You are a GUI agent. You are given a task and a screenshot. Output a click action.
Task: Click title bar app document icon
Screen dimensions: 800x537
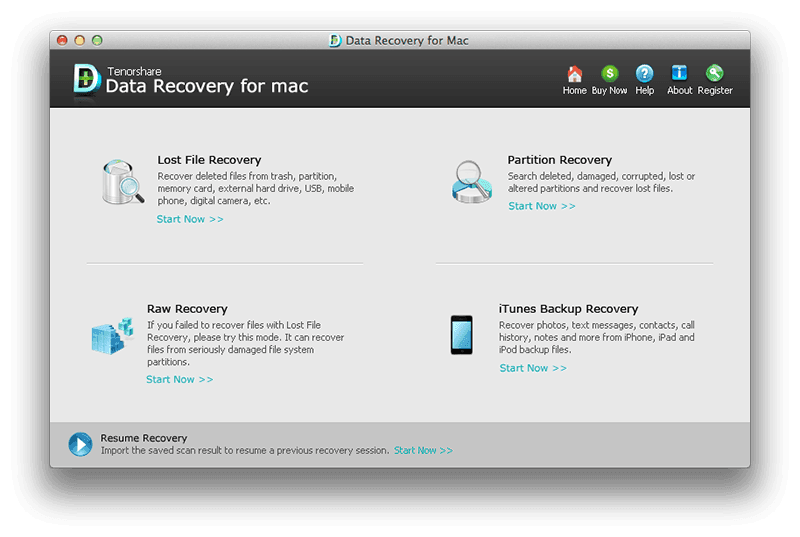pyautogui.click(x=335, y=40)
